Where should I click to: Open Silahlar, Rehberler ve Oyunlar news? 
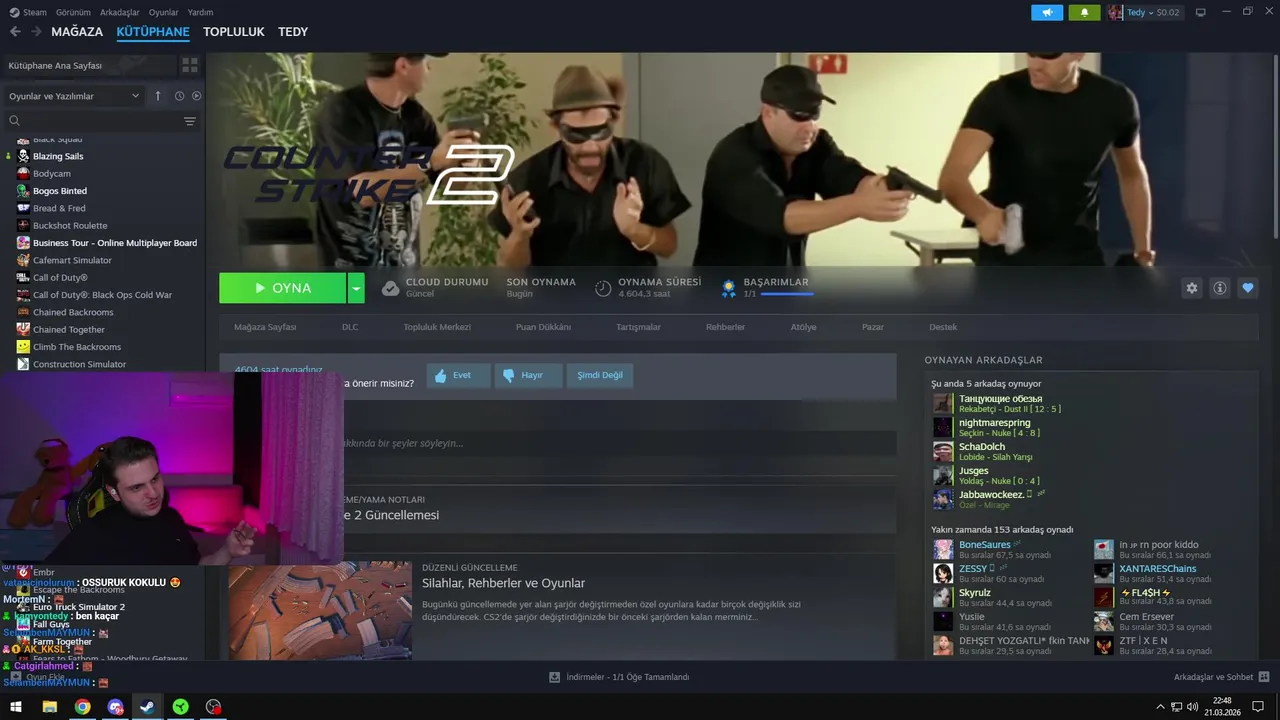point(503,583)
